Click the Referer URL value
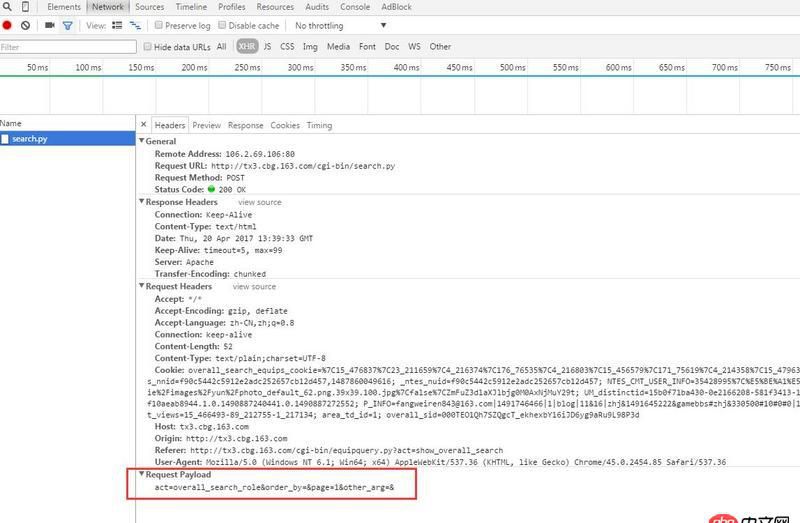The image size is (800, 523). coord(346,451)
